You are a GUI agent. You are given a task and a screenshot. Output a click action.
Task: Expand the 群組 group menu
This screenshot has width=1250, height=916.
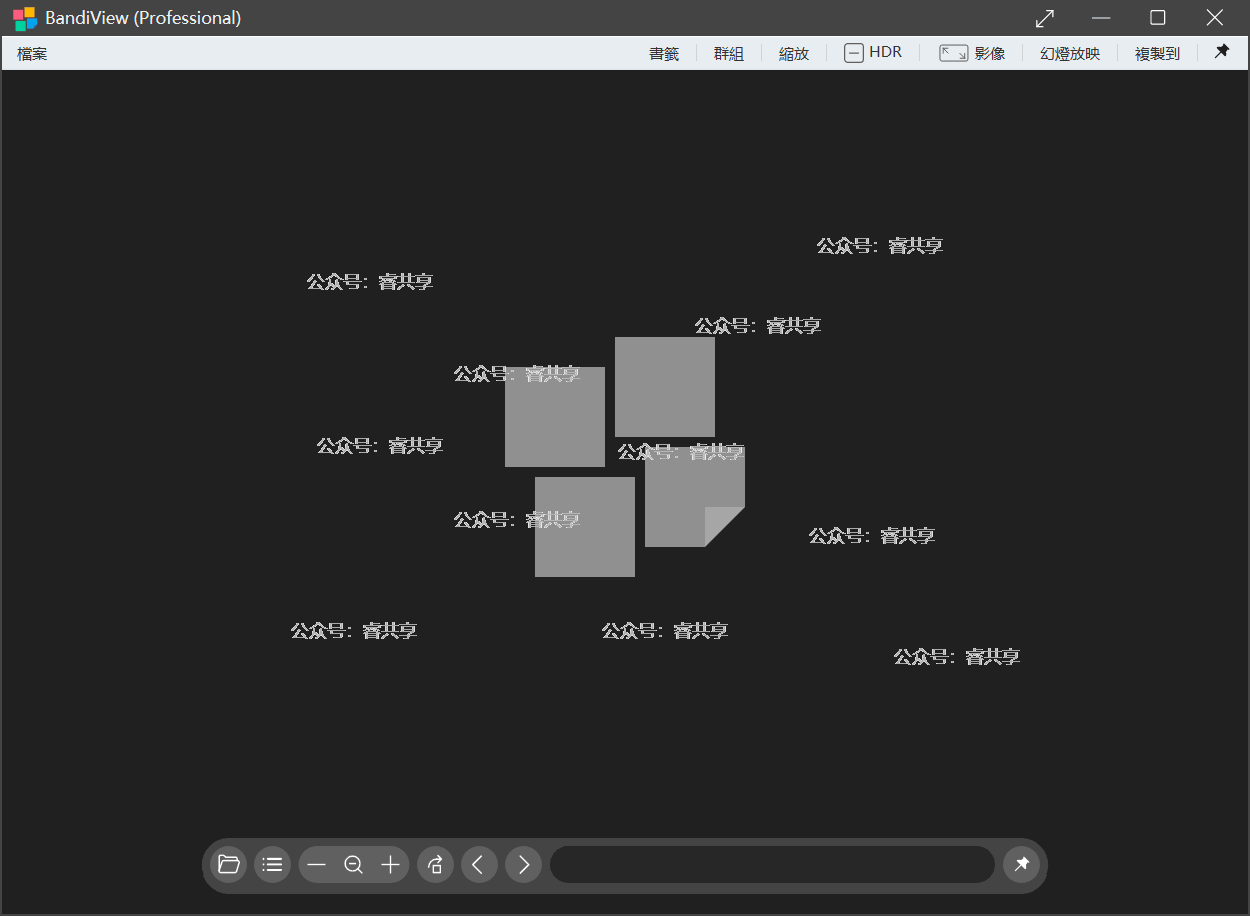729,54
